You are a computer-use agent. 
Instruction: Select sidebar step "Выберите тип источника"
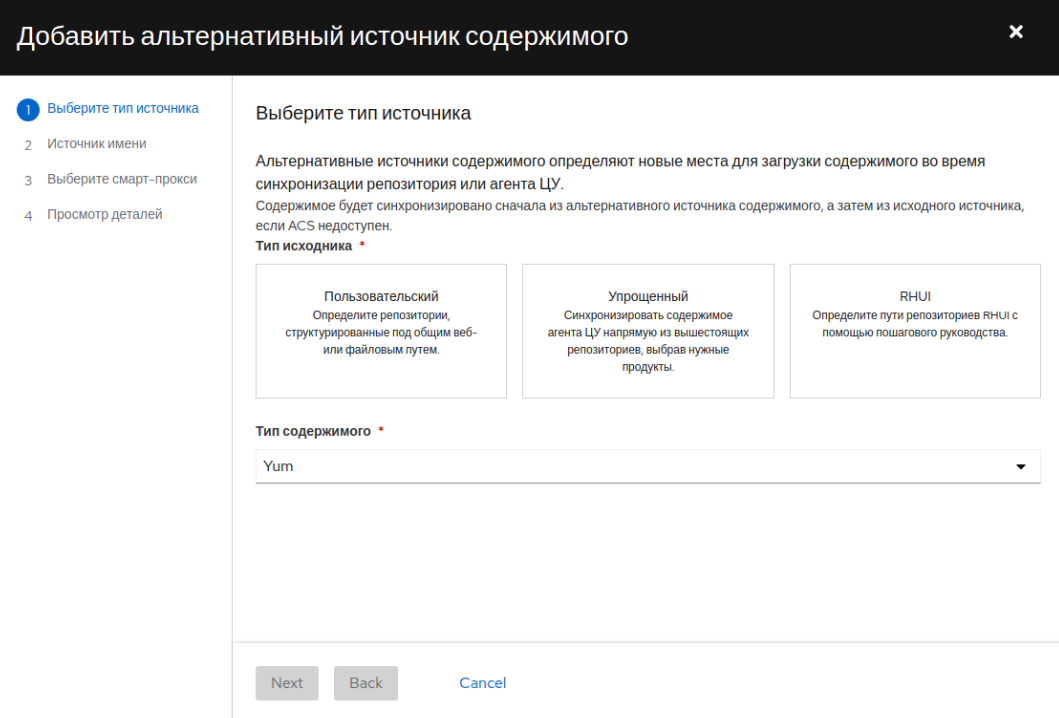[122, 109]
